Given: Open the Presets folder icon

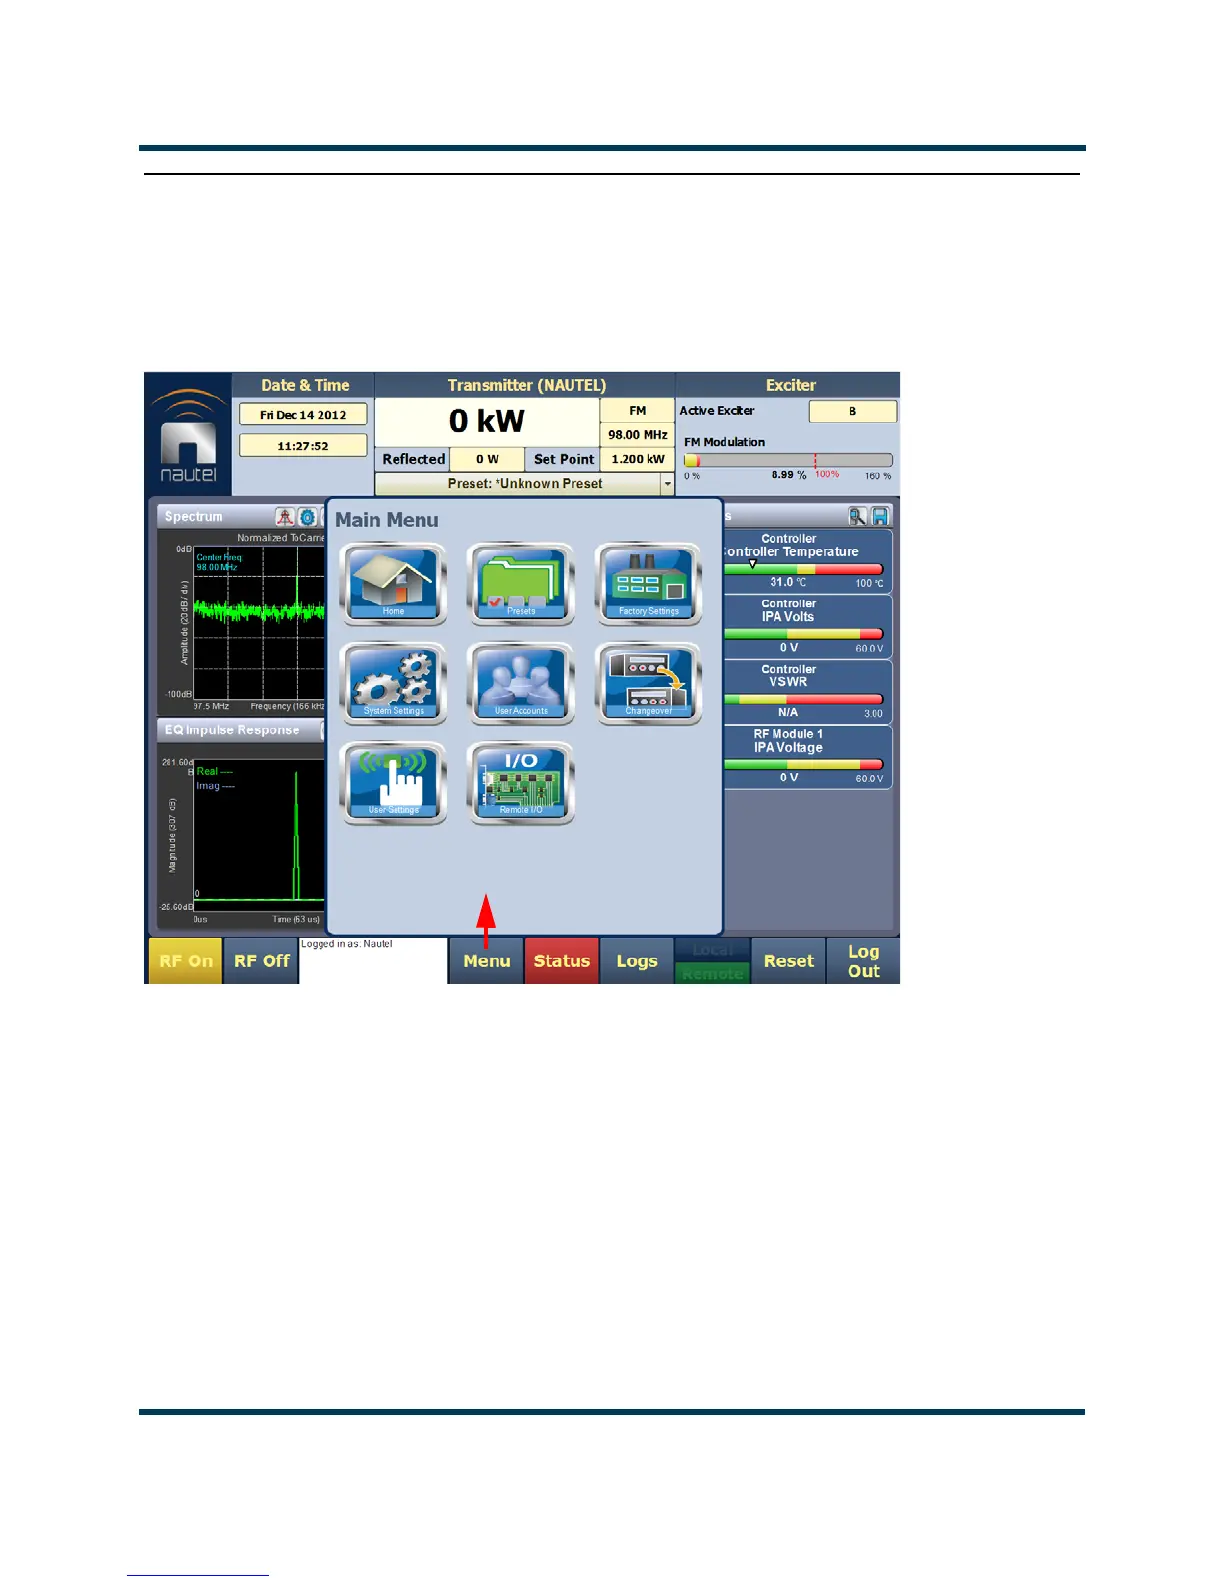Looking at the screenshot, I should click(521, 584).
